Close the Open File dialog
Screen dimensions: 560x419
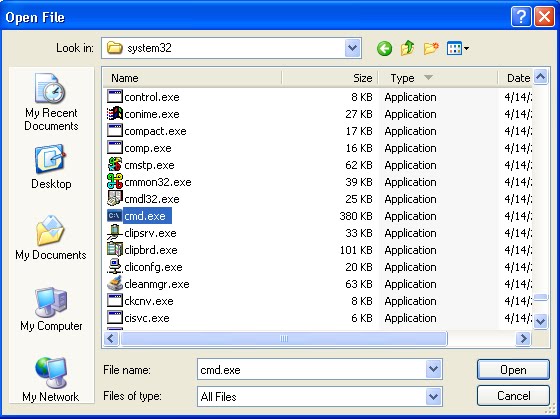point(544,16)
